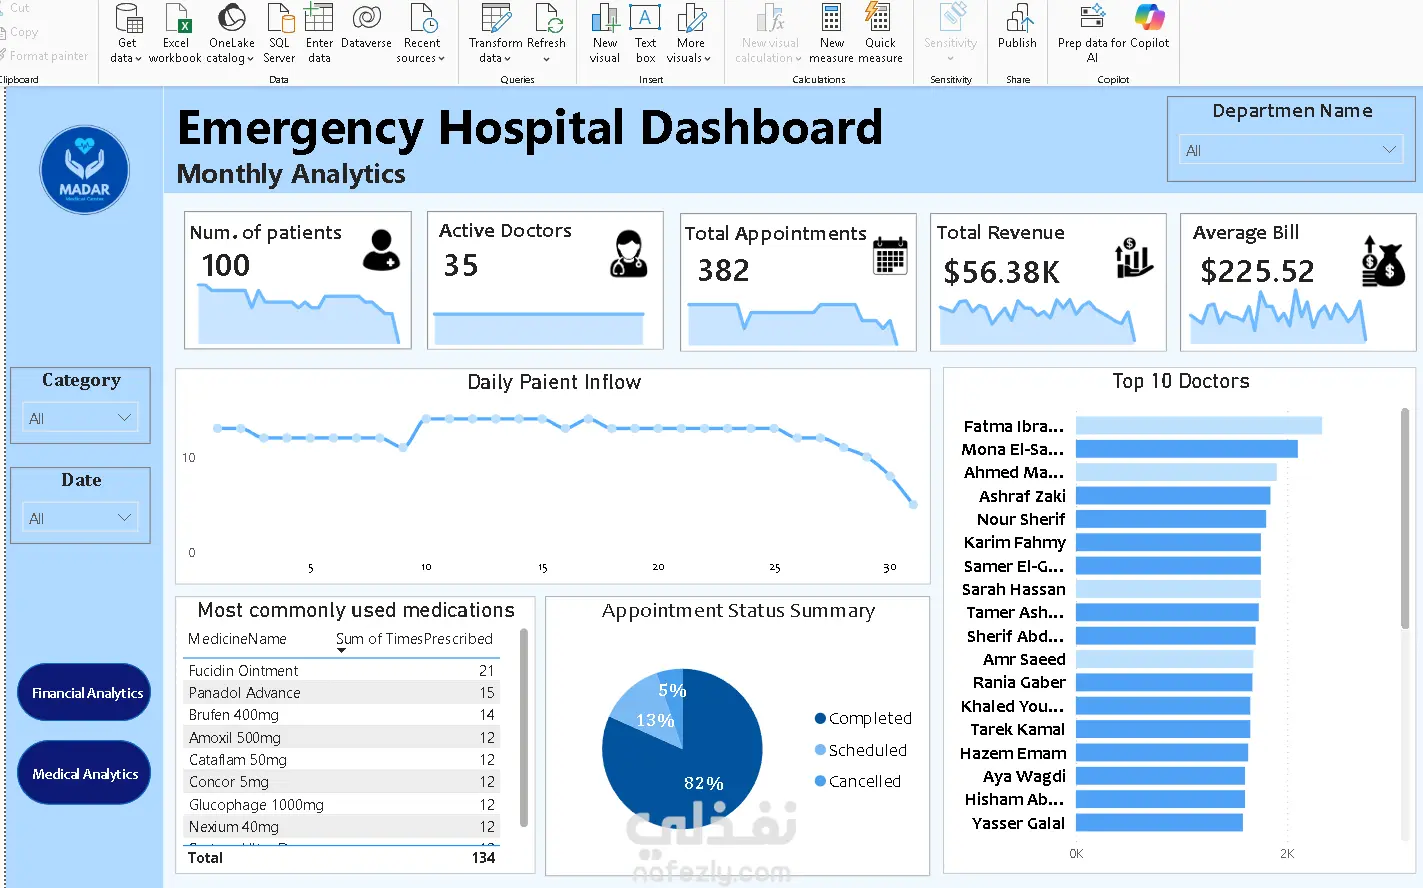Select the Brufen 400mg row
This screenshot has width=1423, height=888.
point(342,715)
